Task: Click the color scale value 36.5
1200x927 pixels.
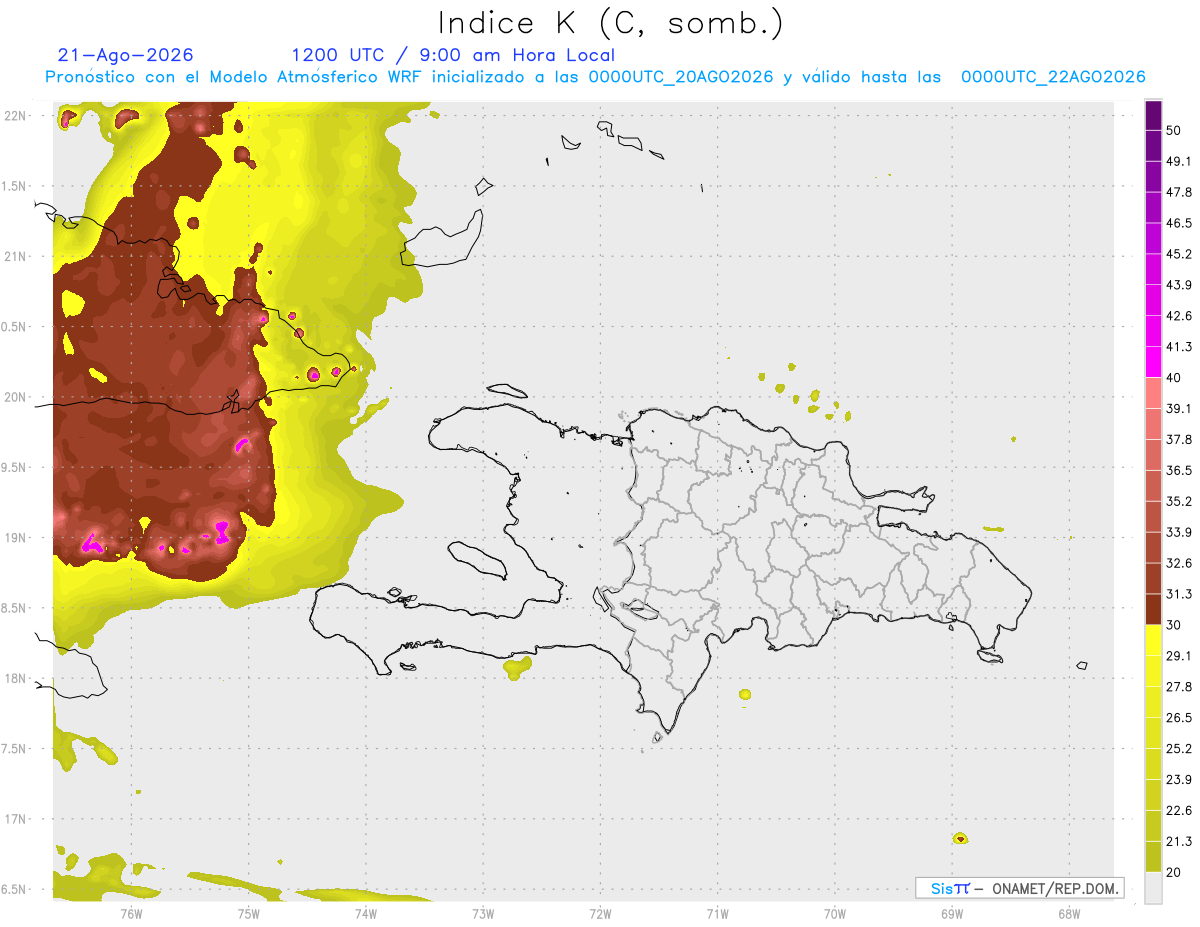Action: pyautogui.click(x=1179, y=471)
